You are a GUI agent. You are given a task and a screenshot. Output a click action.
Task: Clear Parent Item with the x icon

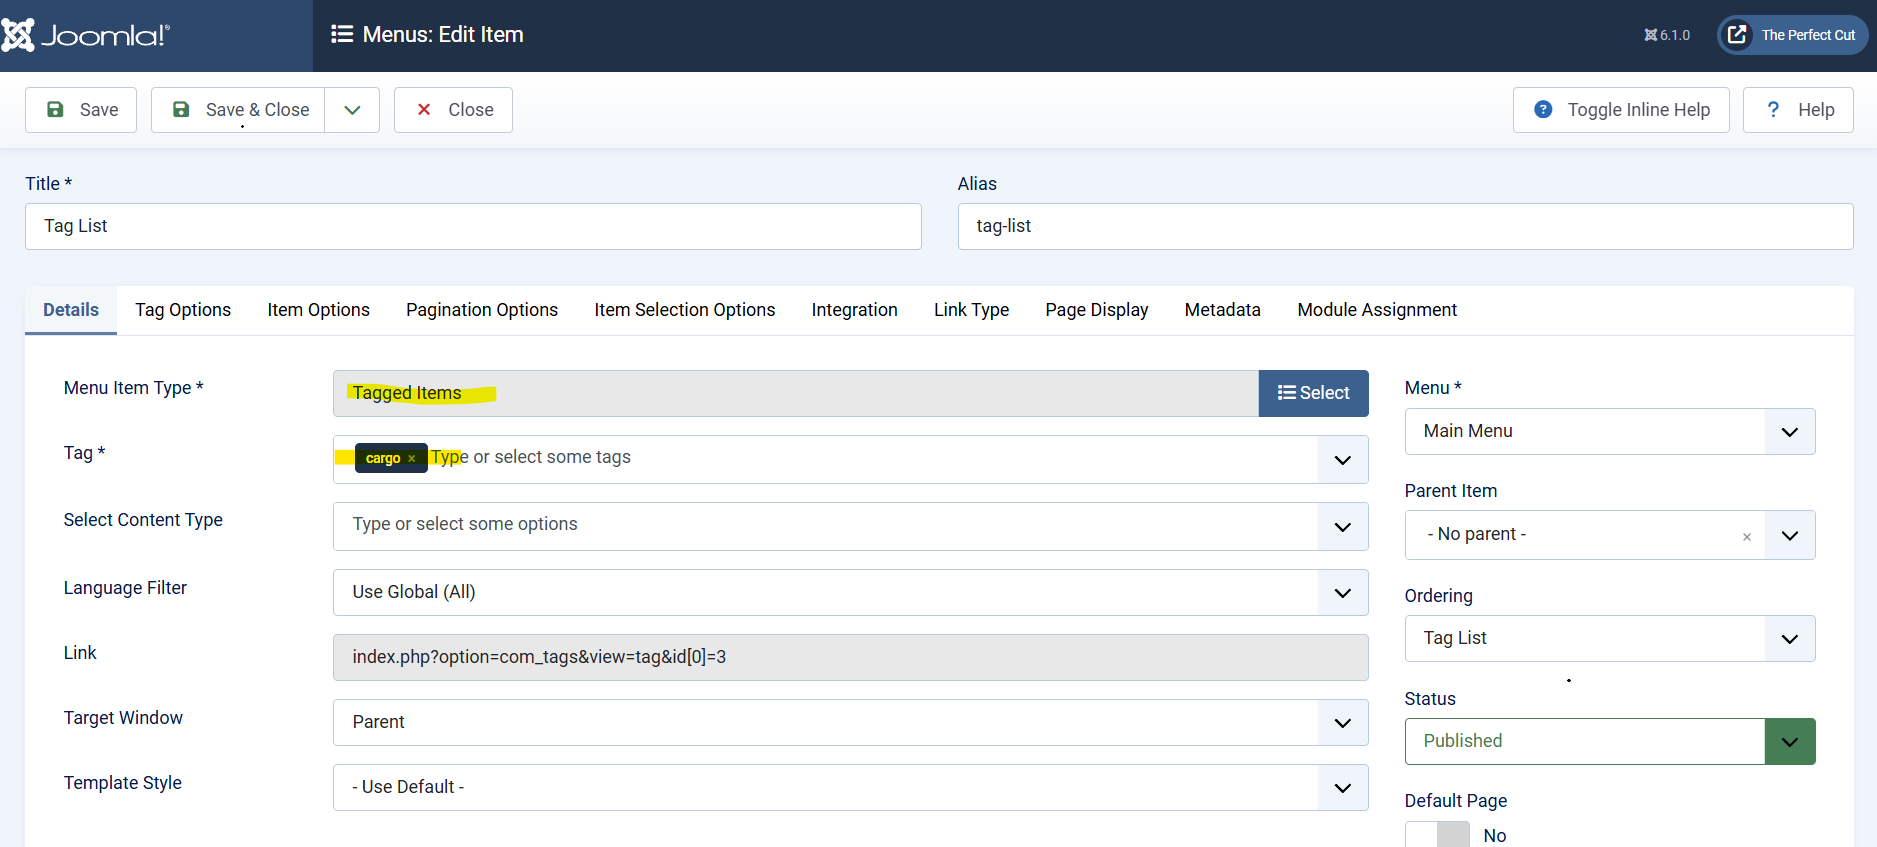(x=1747, y=537)
